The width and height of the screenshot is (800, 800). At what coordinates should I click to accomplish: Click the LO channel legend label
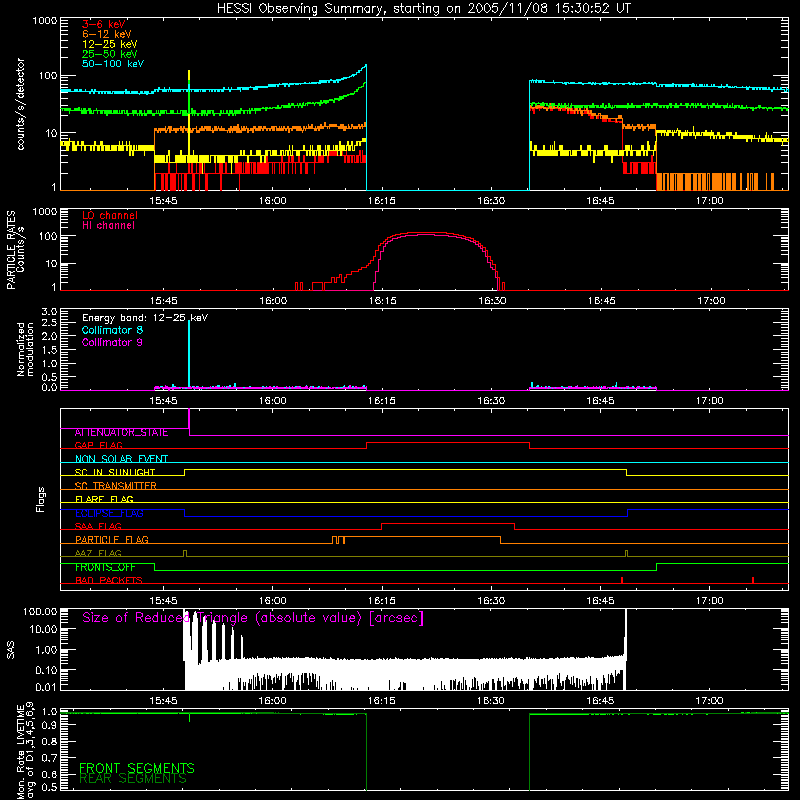110,215
